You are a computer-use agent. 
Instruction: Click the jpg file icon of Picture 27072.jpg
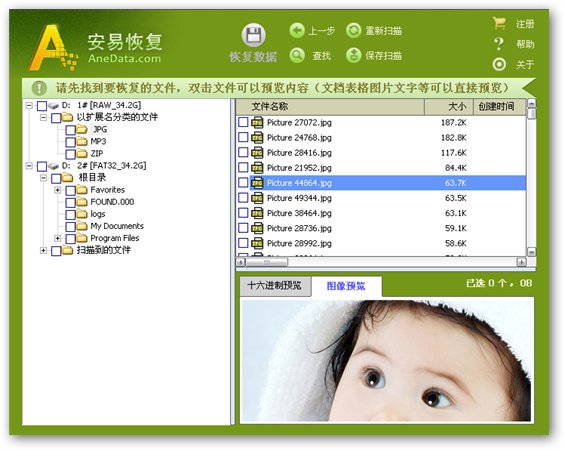[257, 122]
